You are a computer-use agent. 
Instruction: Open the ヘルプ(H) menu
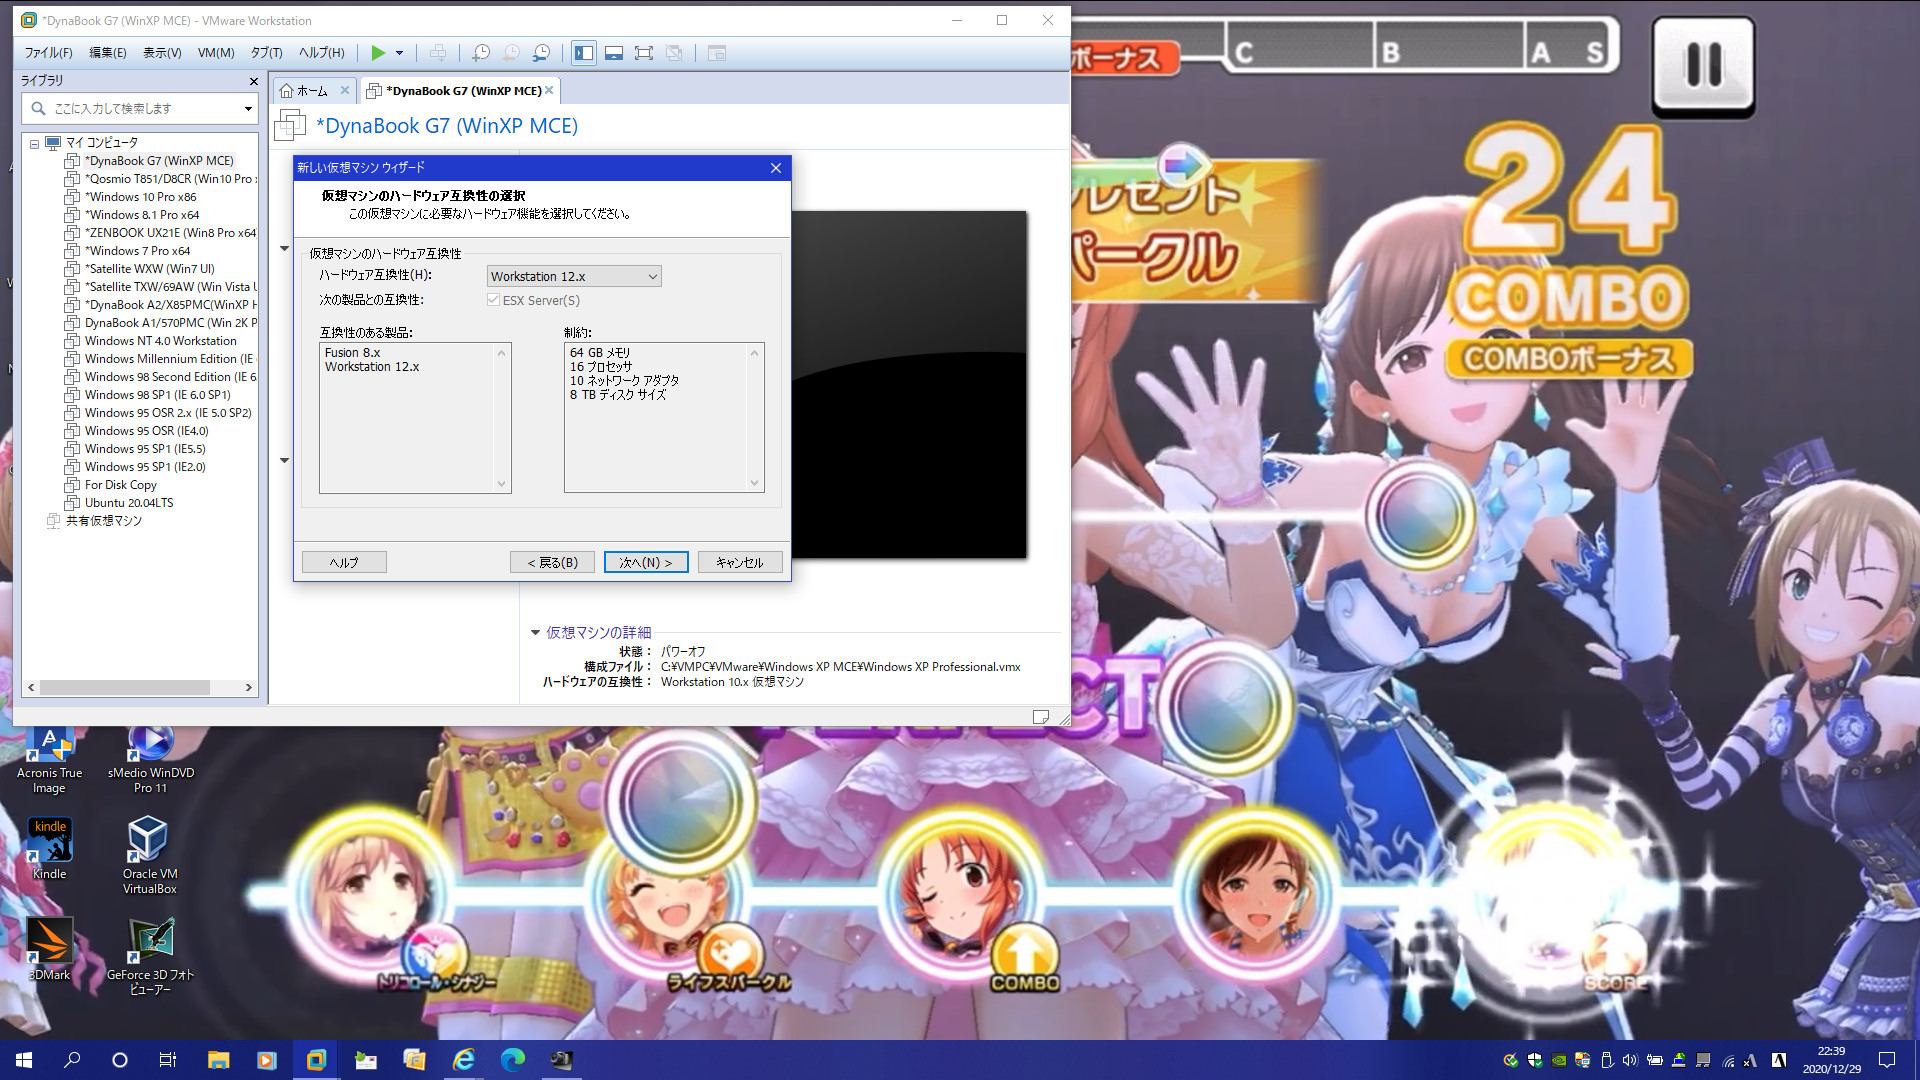click(321, 53)
